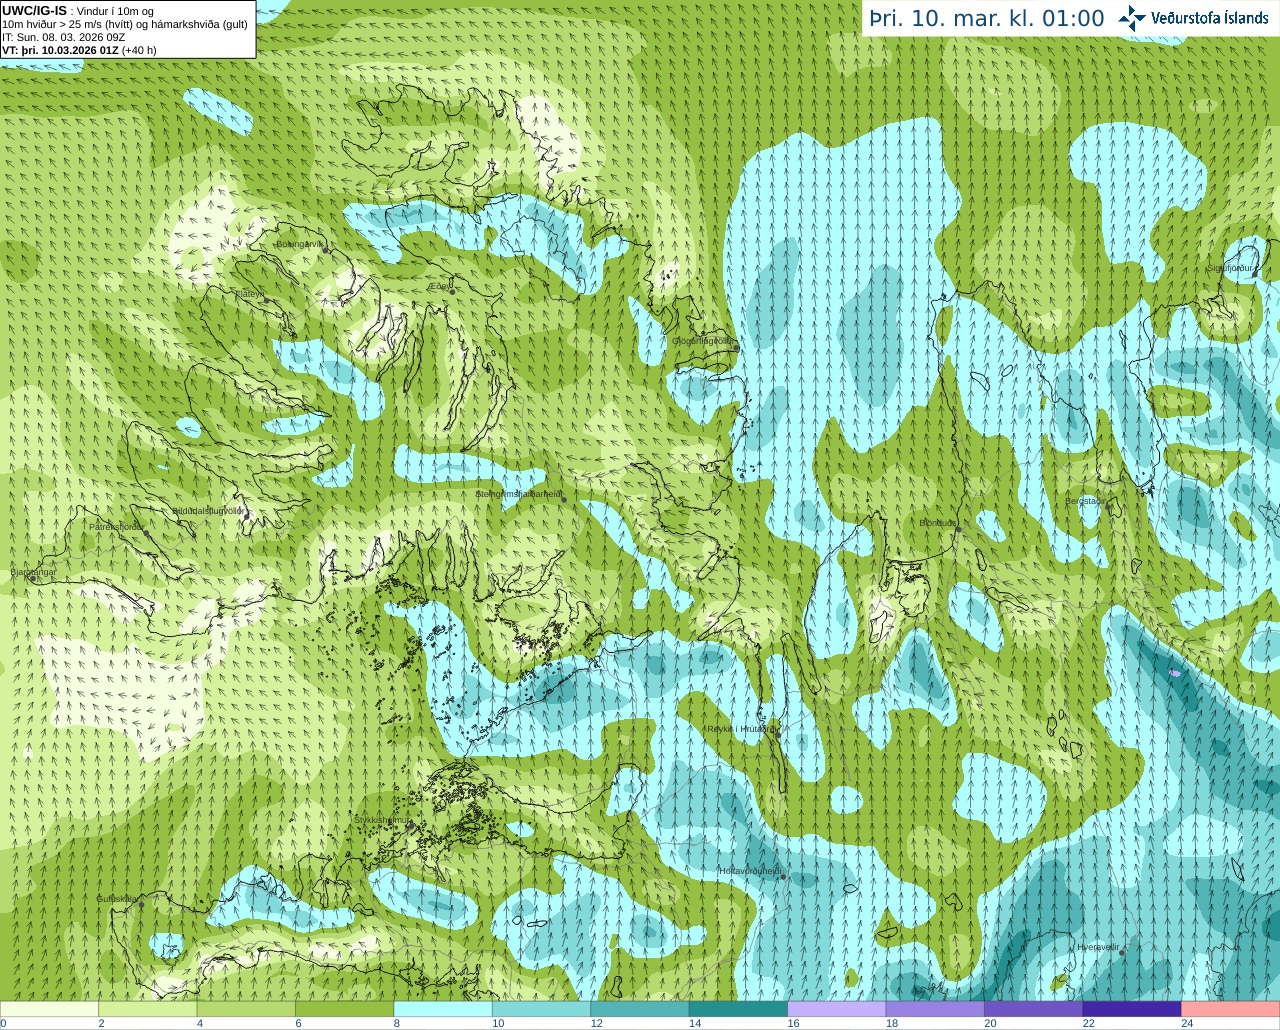The image size is (1280, 1030).
Task: Click the 12–14 m/s teal legend swatch
Action: 640,1009
